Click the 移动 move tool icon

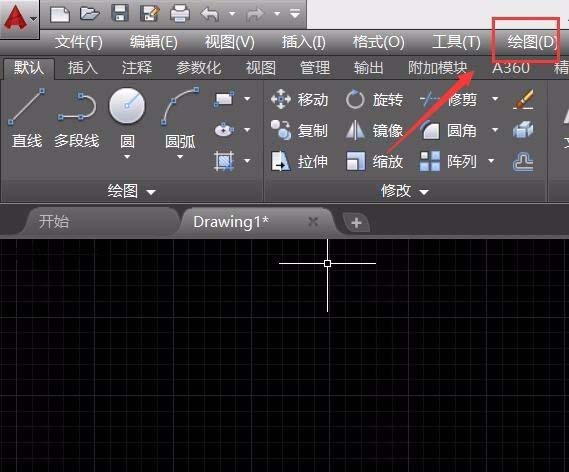[281, 99]
